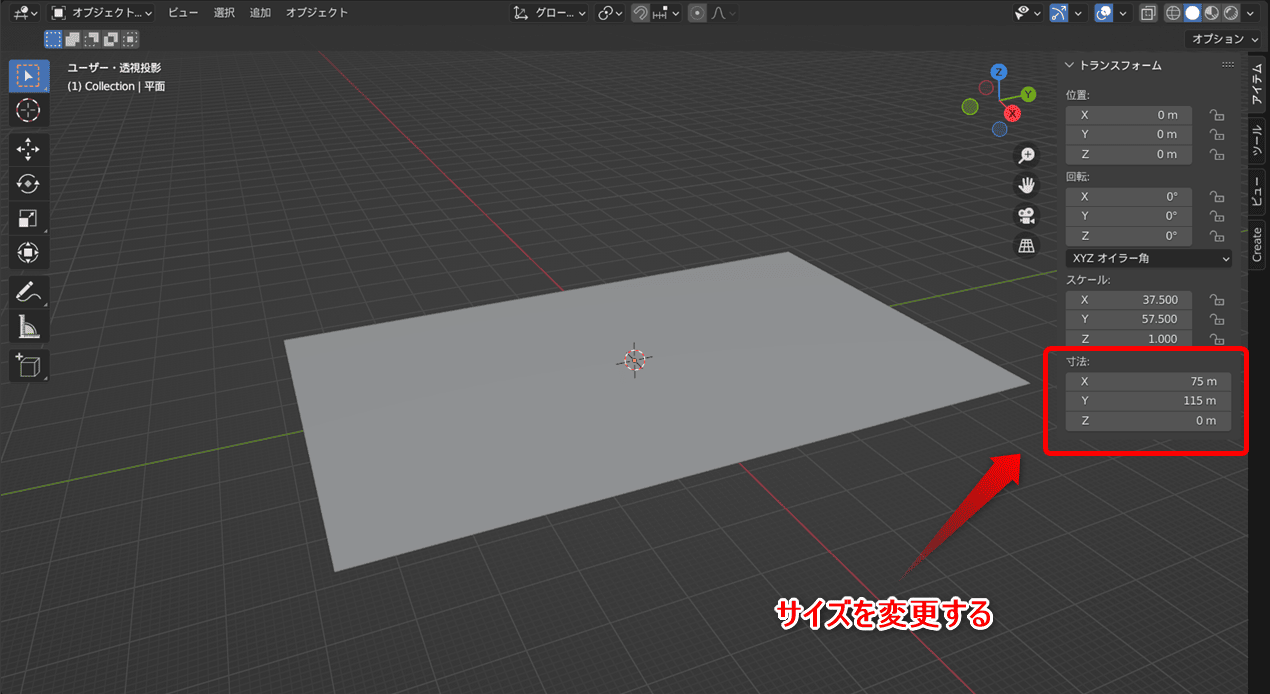Choose the 'extend selection' mode icon
This screenshot has height=694, width=1270.
[x=73, y=39]
